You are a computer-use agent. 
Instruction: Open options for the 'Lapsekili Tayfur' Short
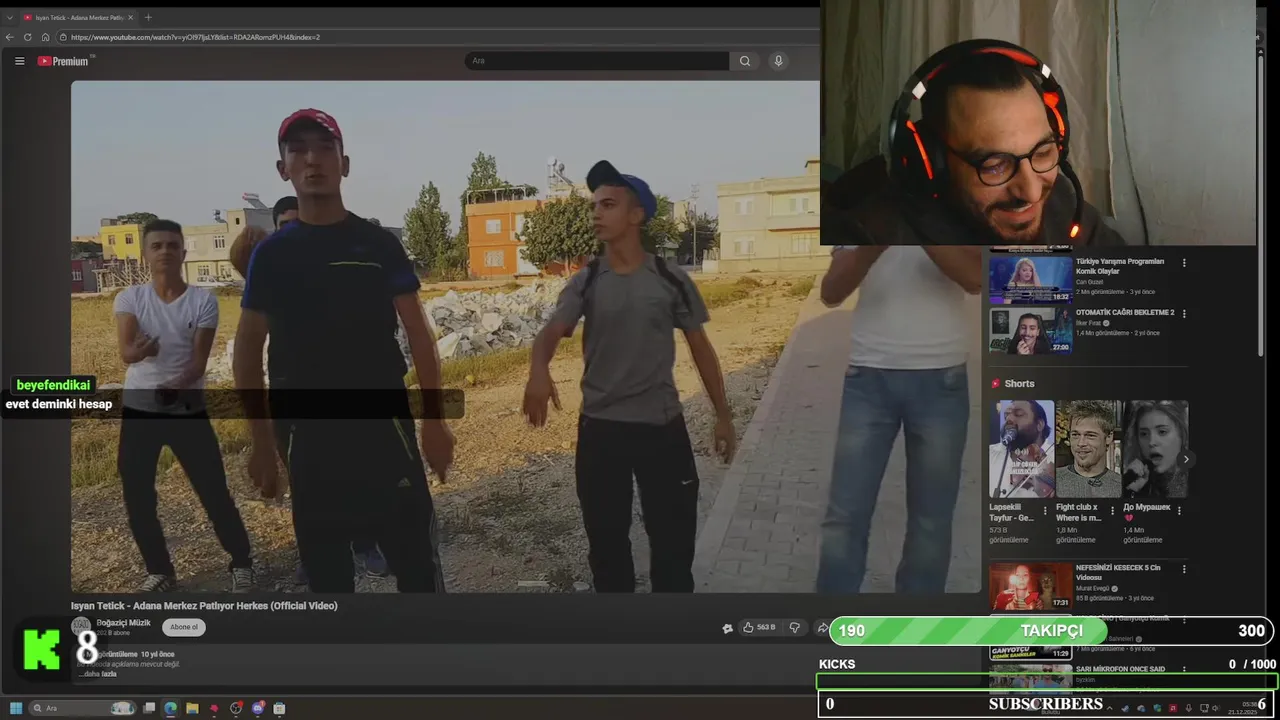(1046, 510)
